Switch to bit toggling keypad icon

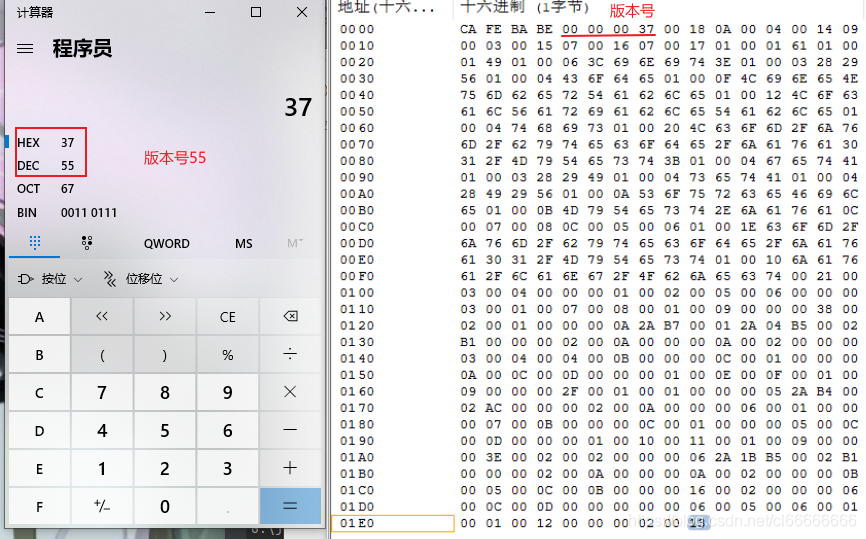(87, 243)
